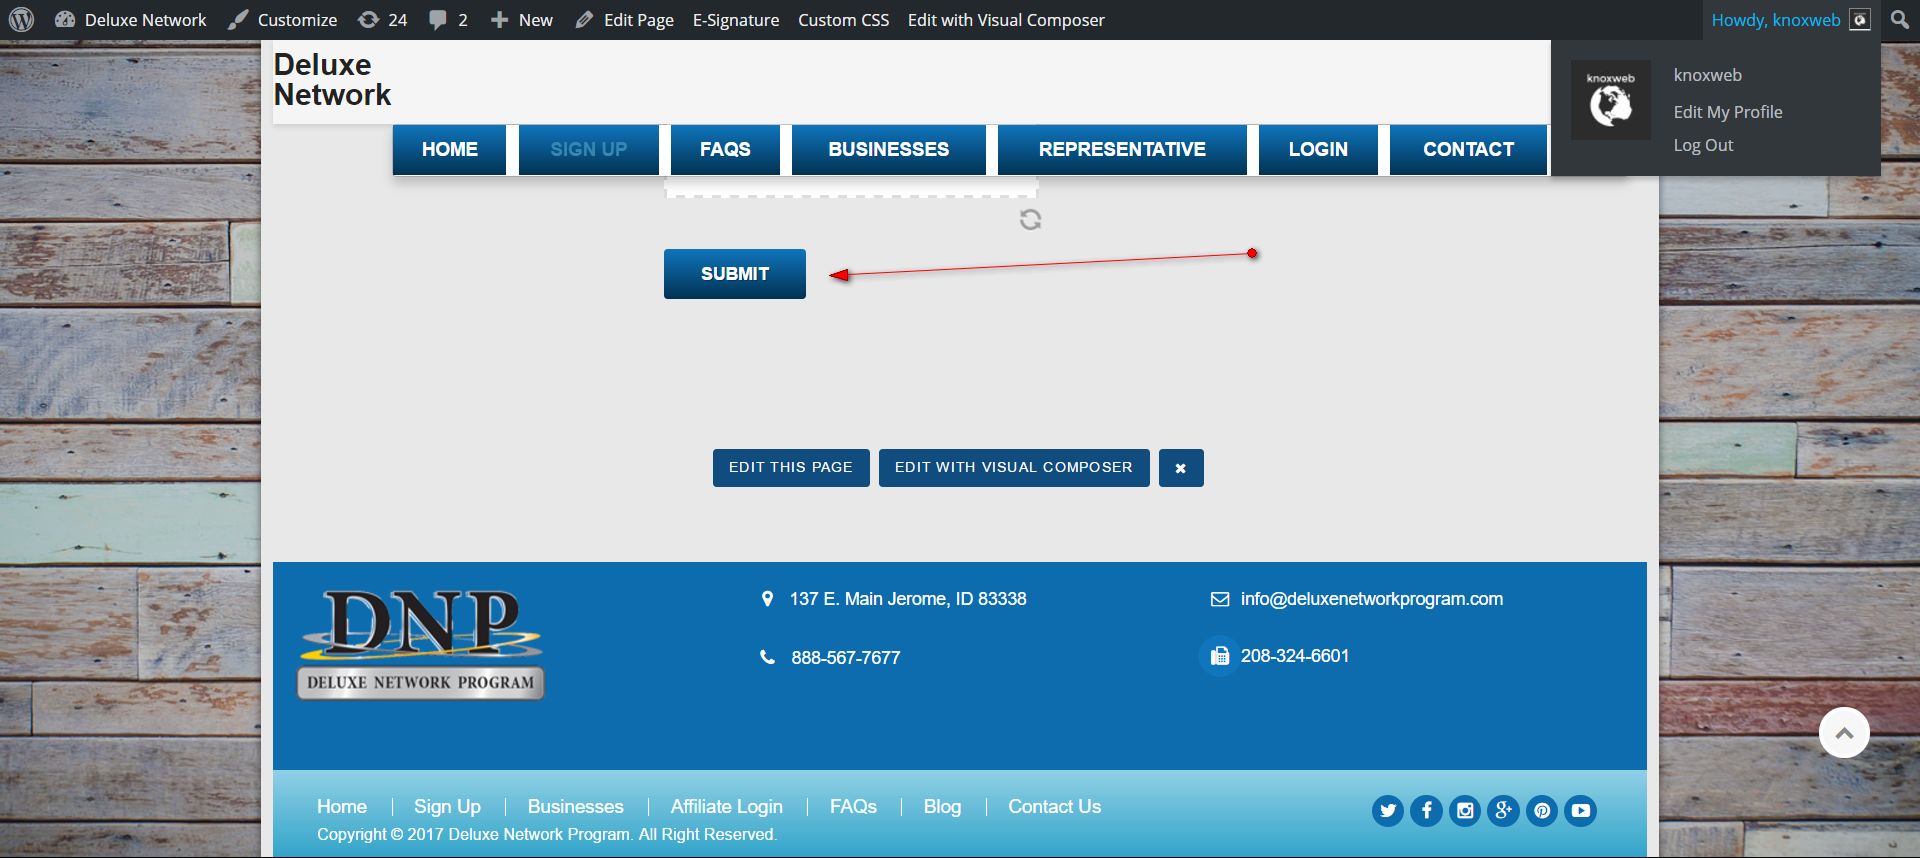Click the 208-324-6601 fax number

click(x=1295, y=656)
